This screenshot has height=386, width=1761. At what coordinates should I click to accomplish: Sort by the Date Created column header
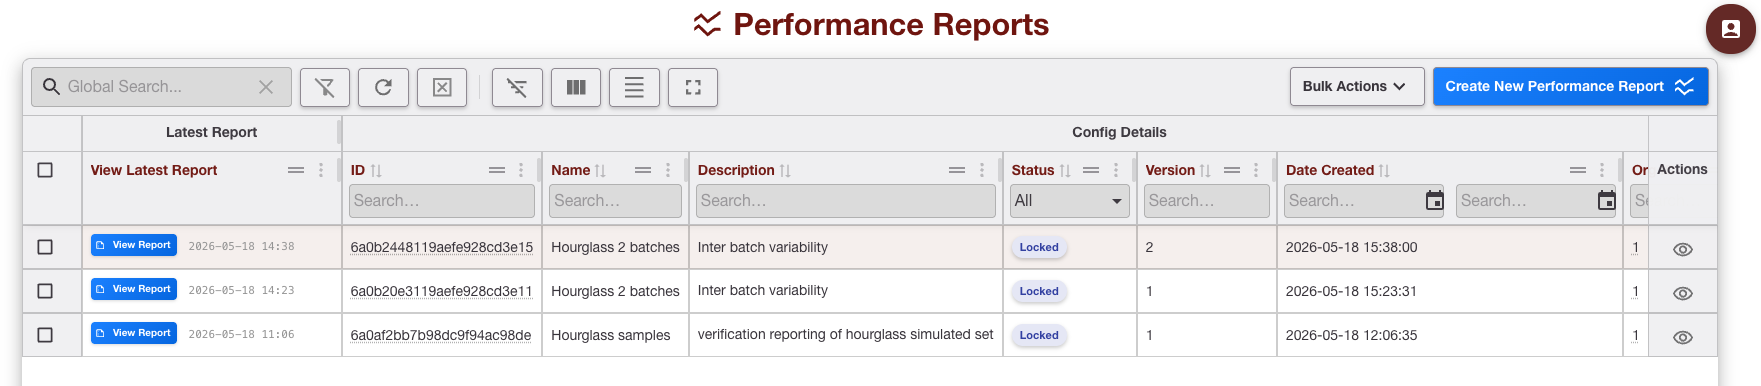pos(1329,170)
